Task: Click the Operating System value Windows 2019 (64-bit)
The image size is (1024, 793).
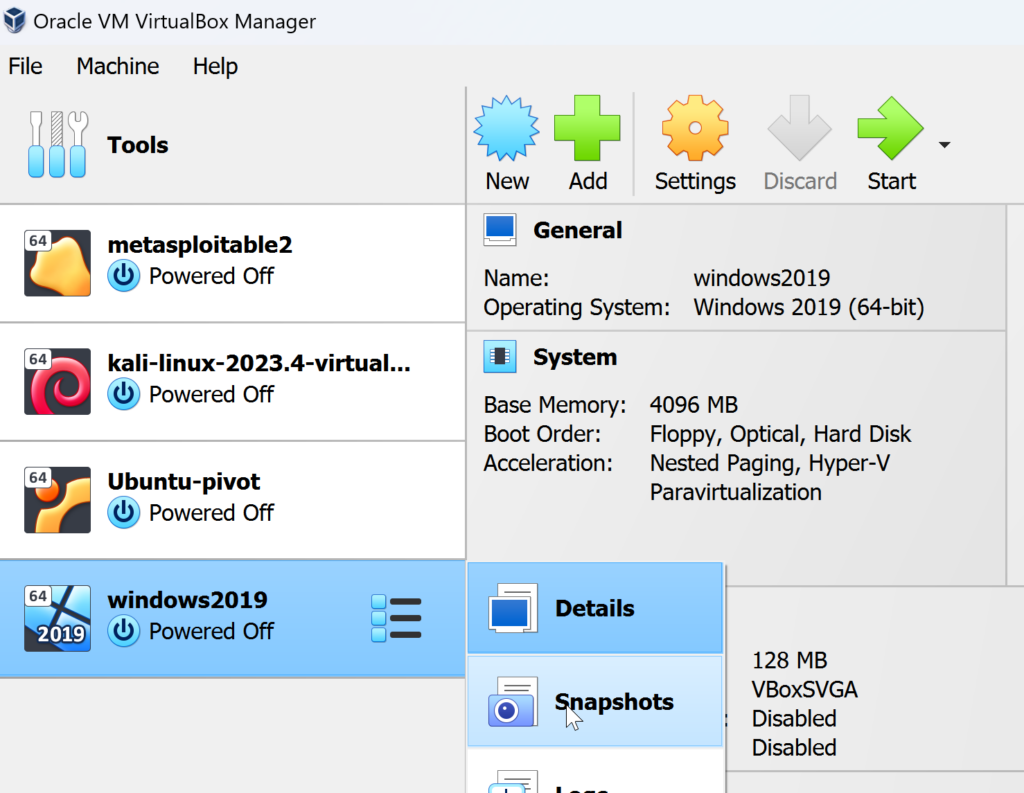Action: pos(808,307)
